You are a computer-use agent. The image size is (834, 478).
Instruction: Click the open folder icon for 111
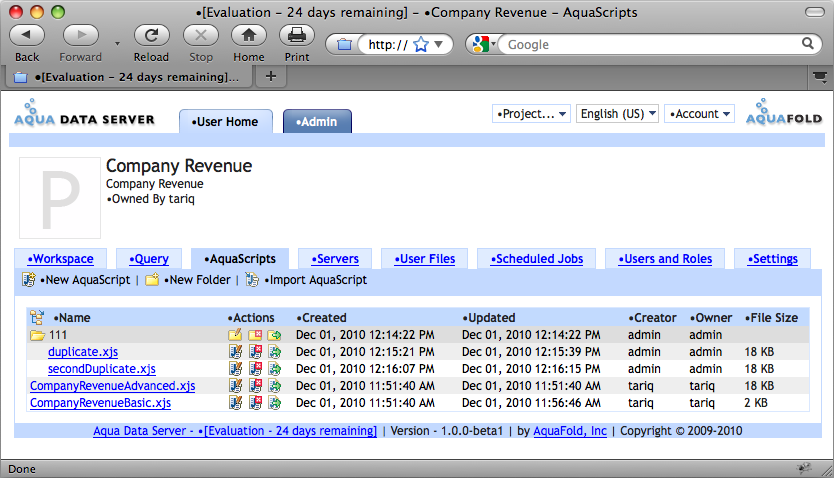pos(37,336)
